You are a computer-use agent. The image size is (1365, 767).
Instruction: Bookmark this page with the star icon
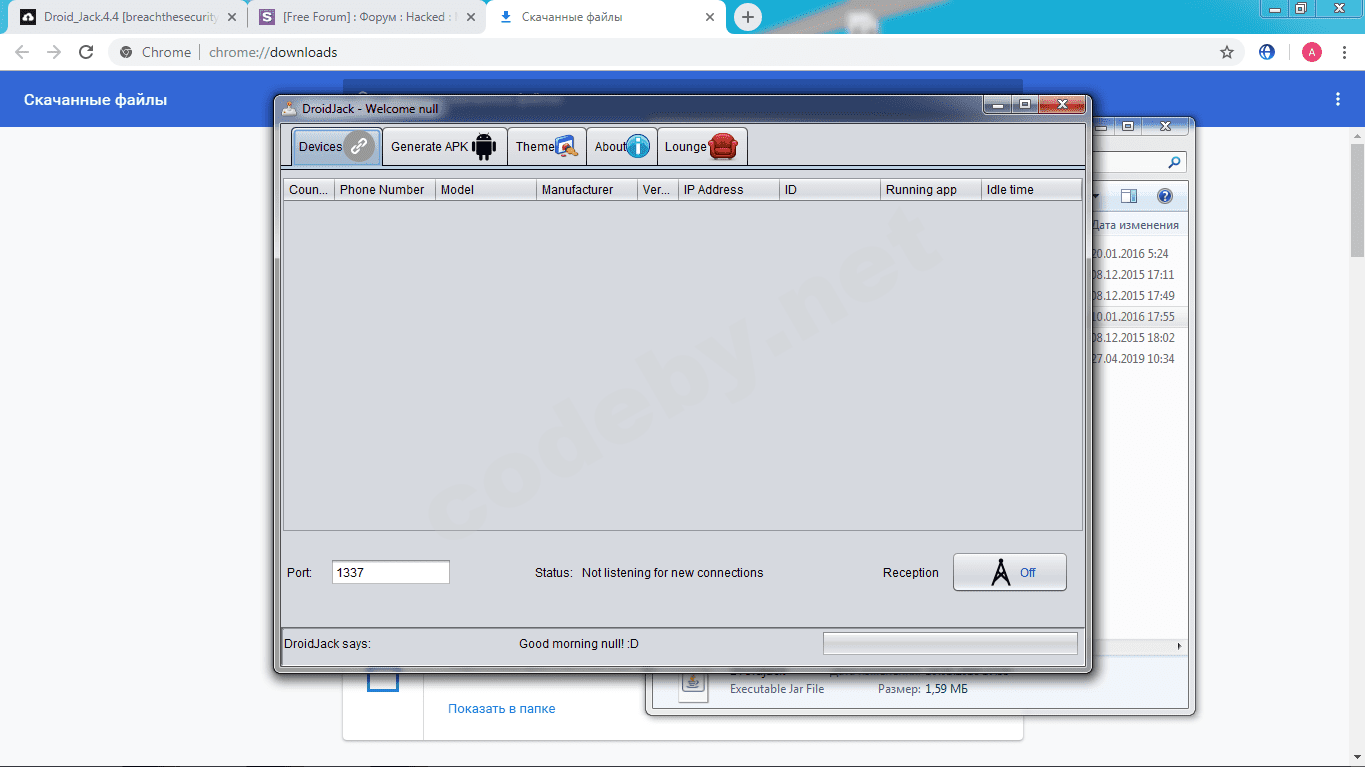1227,52
